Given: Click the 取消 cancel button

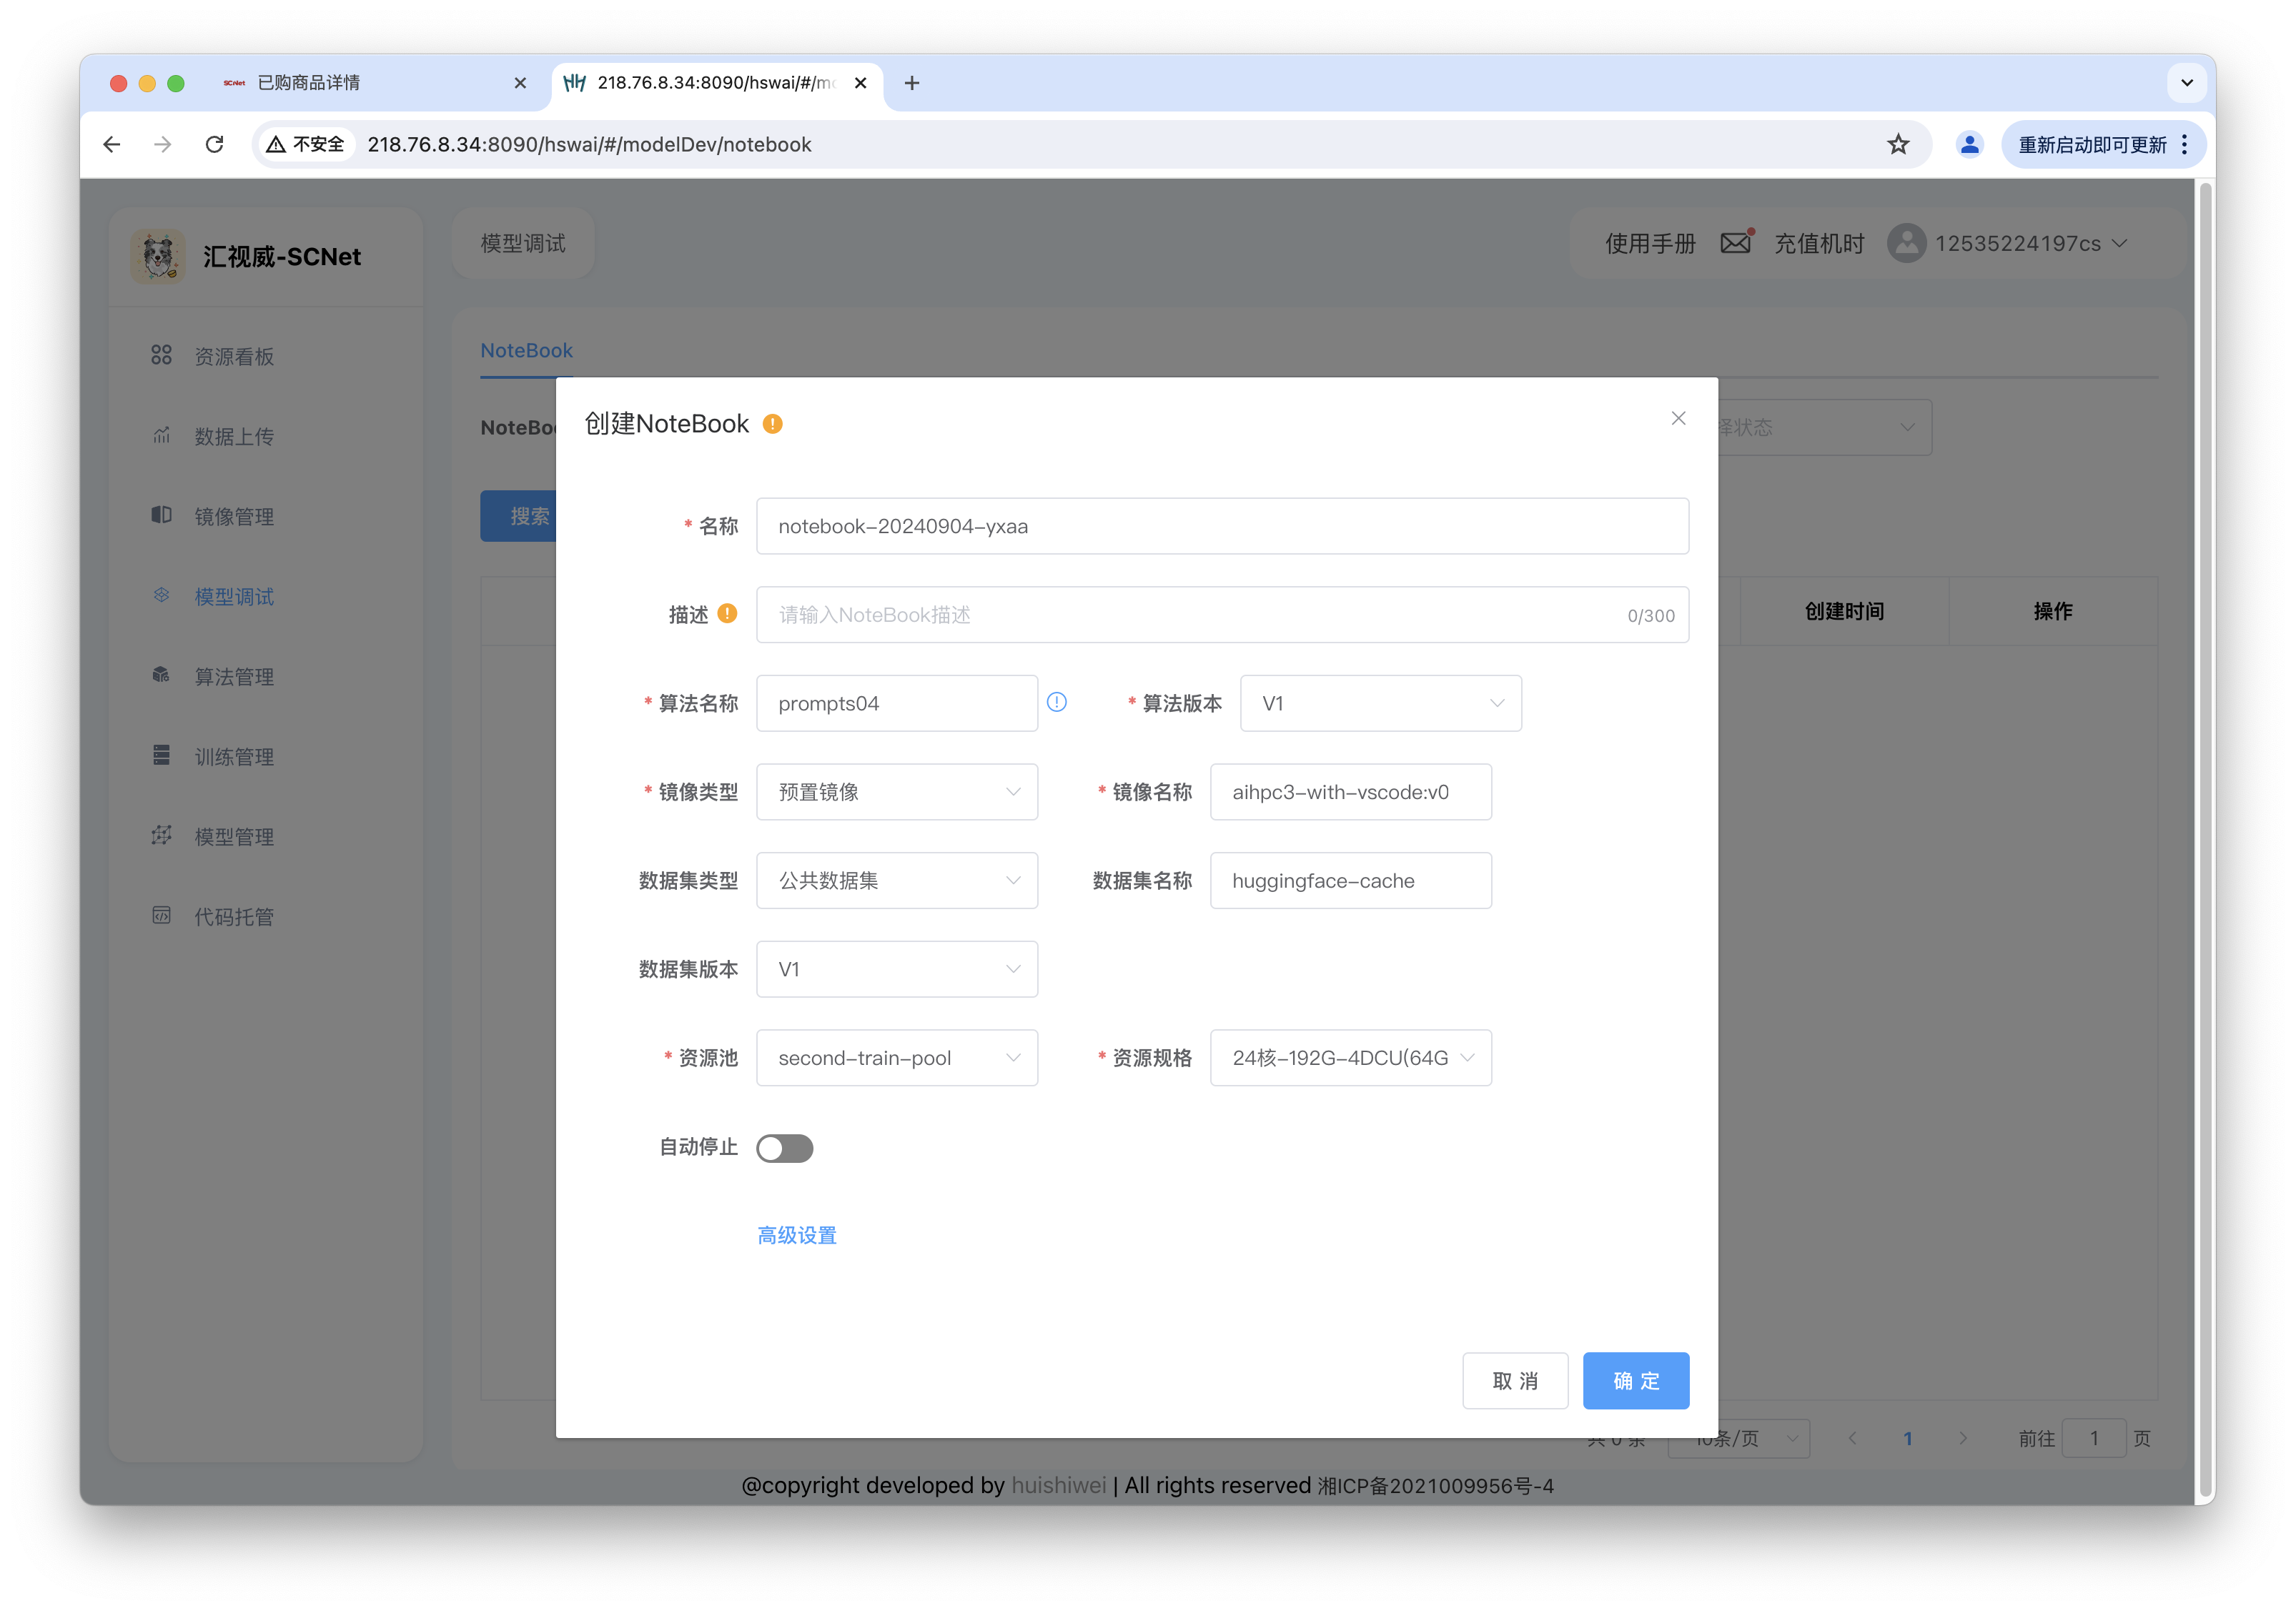Looking at the screenshot, I should coord(1514,1380).
